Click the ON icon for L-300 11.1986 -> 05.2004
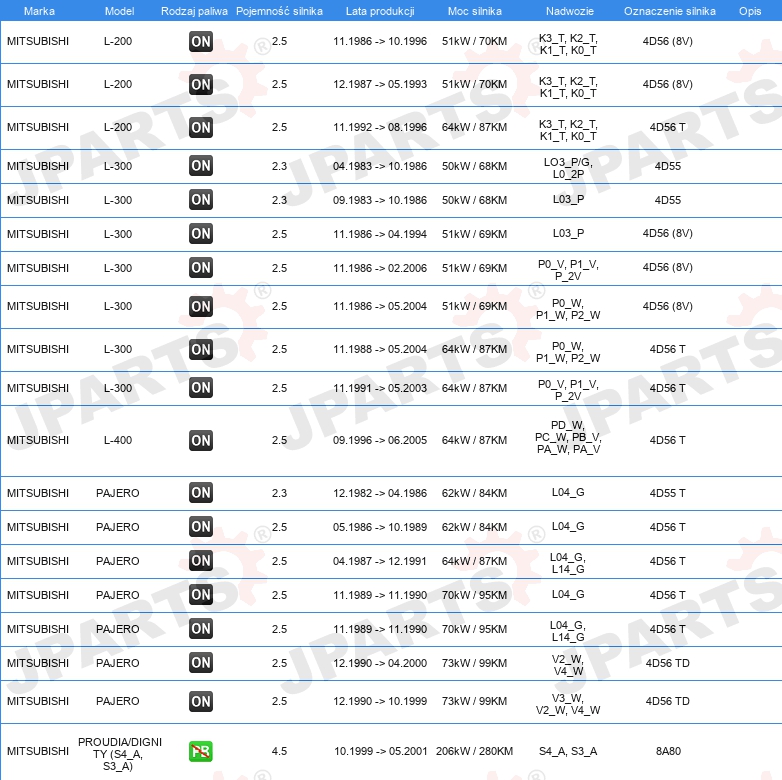Image resolution: width=782 pixels, height=780 pixels. (x=201, y=306)
